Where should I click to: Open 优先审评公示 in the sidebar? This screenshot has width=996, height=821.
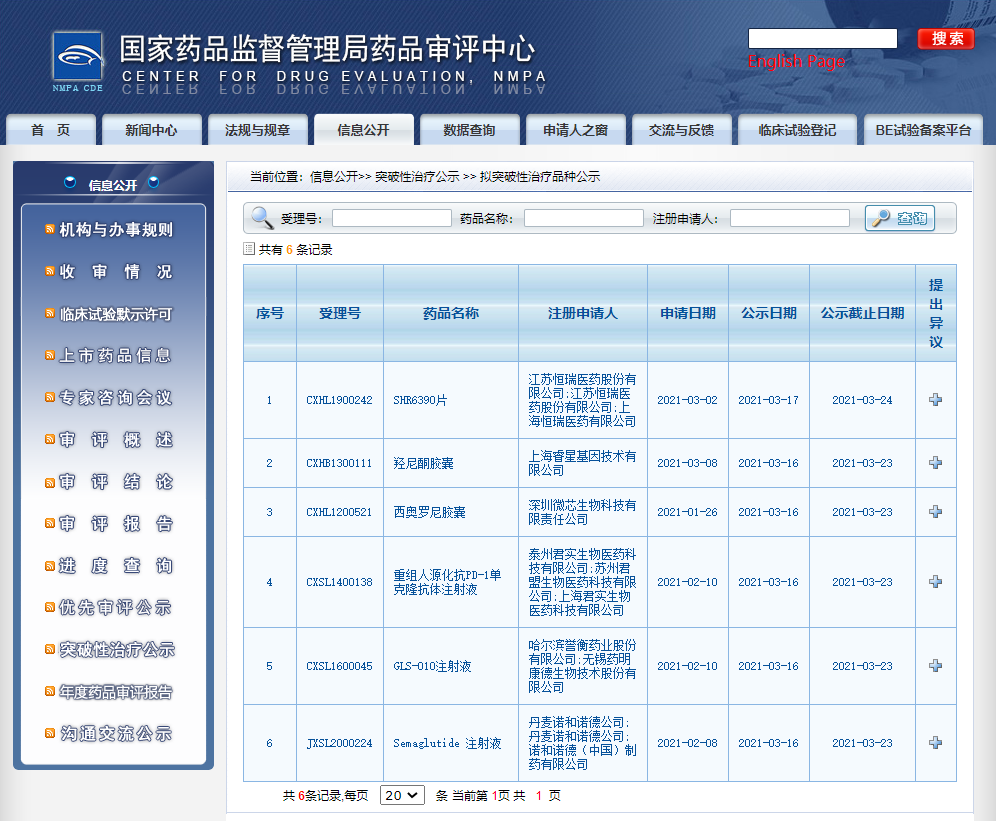pyautogui.click(x=116, y=607)
